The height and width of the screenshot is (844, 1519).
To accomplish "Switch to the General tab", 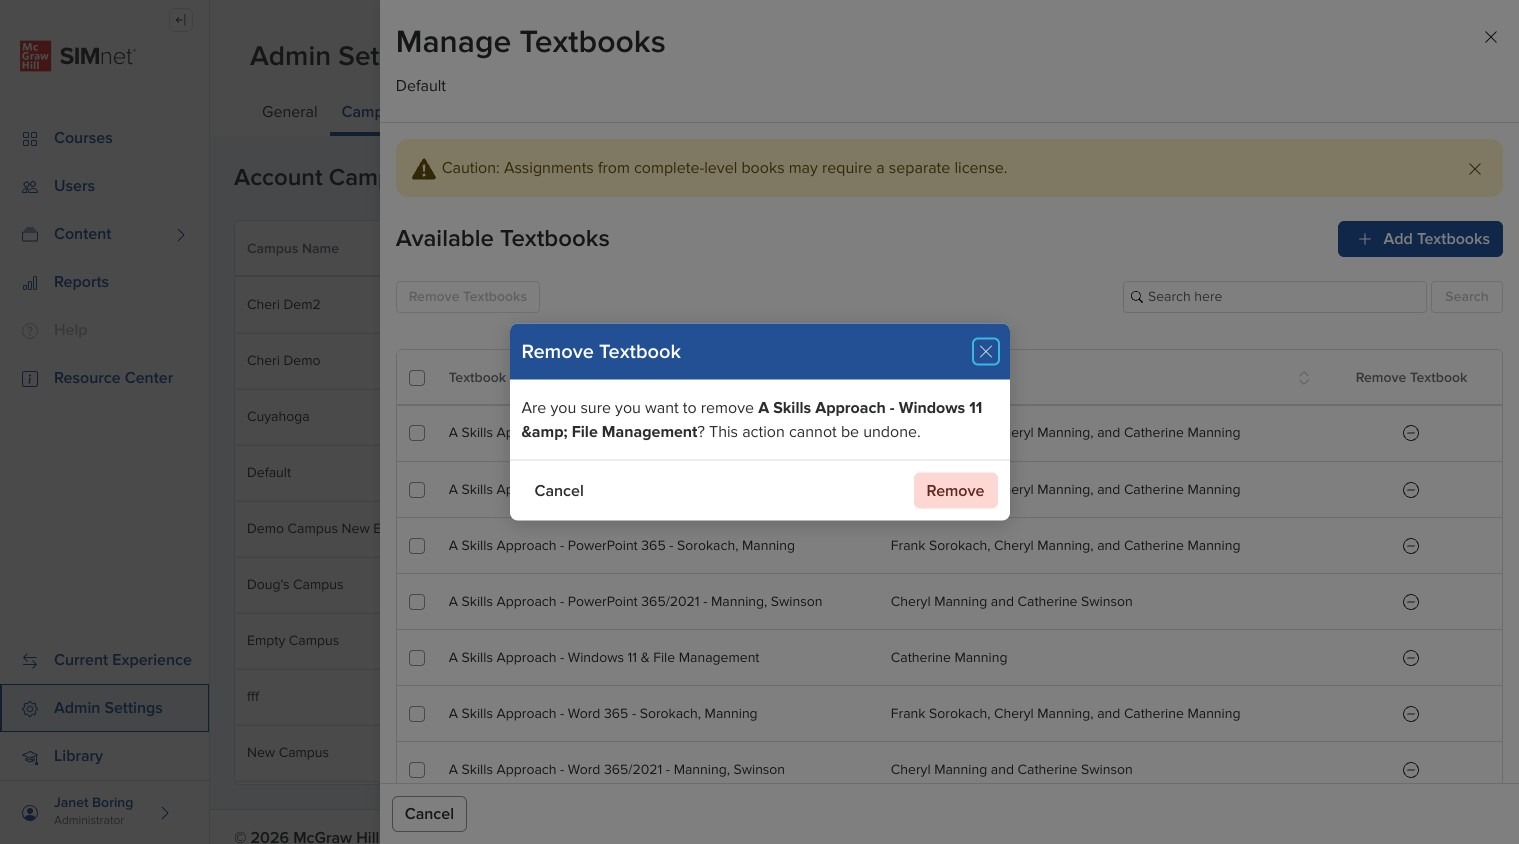I will coord(290,112).
